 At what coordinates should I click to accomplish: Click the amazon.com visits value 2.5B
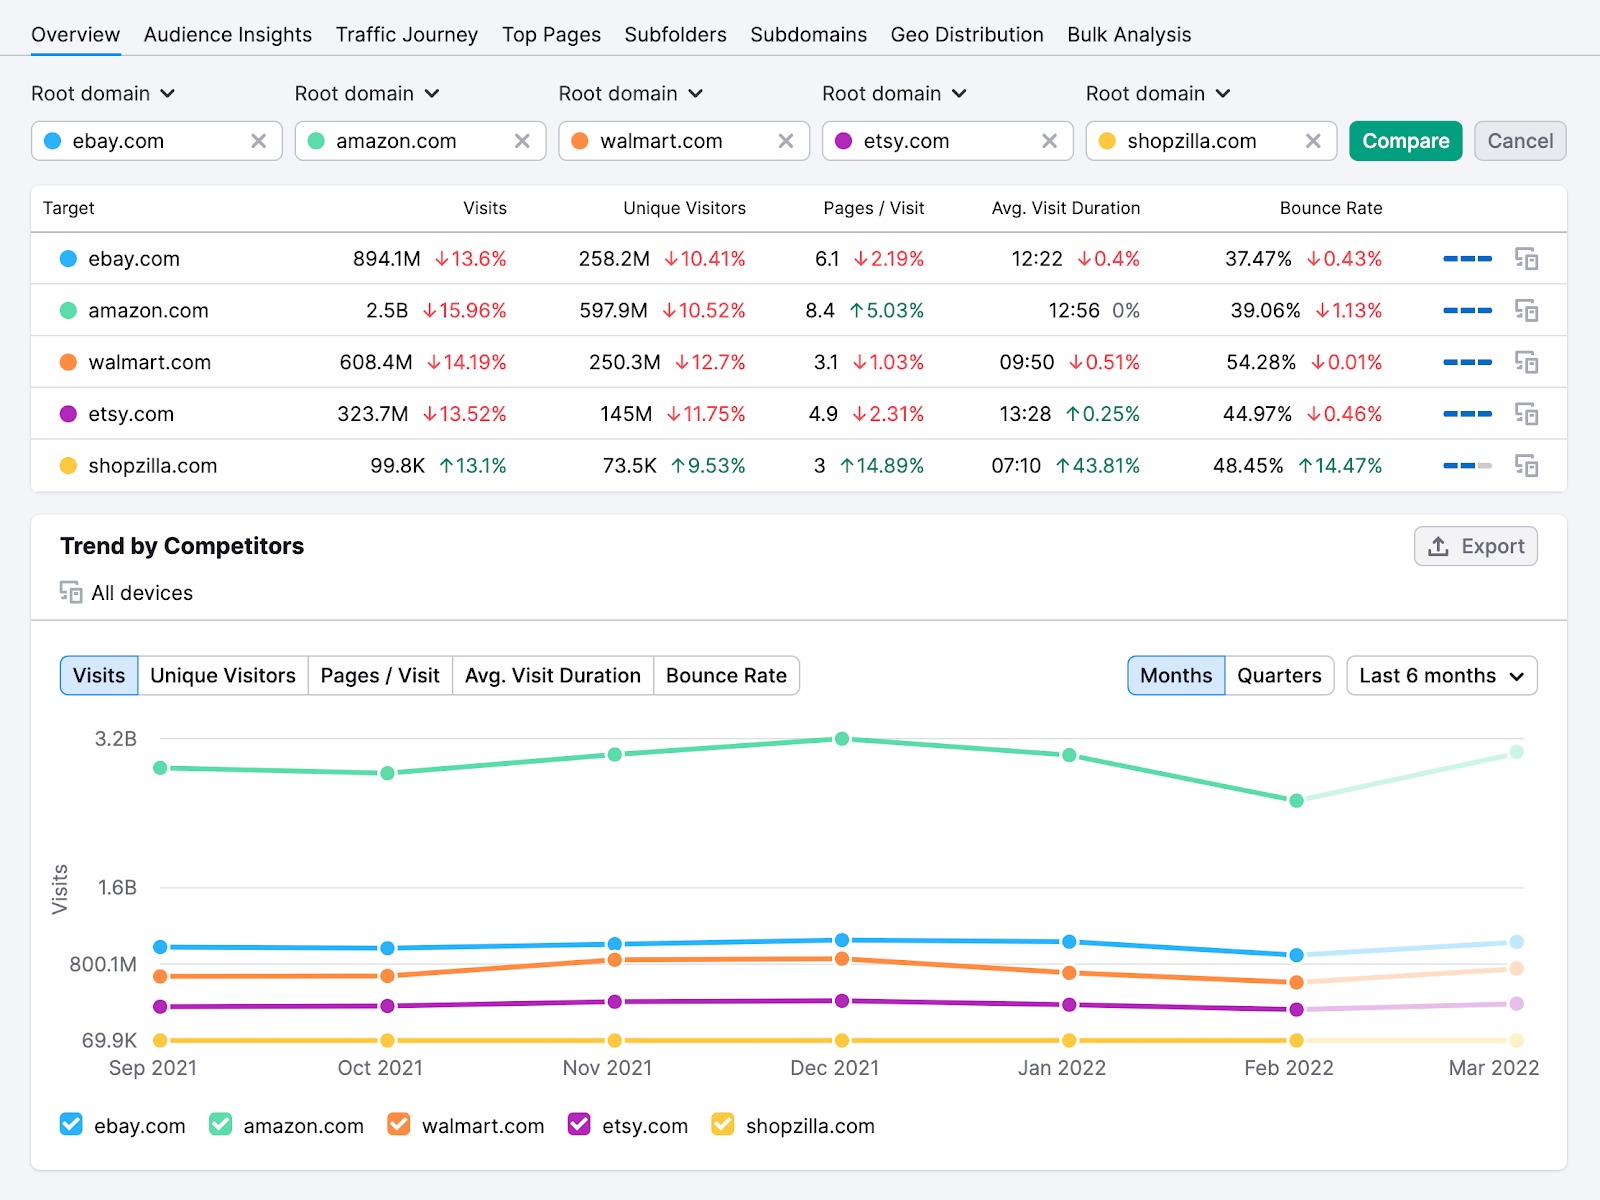(387, 311)
